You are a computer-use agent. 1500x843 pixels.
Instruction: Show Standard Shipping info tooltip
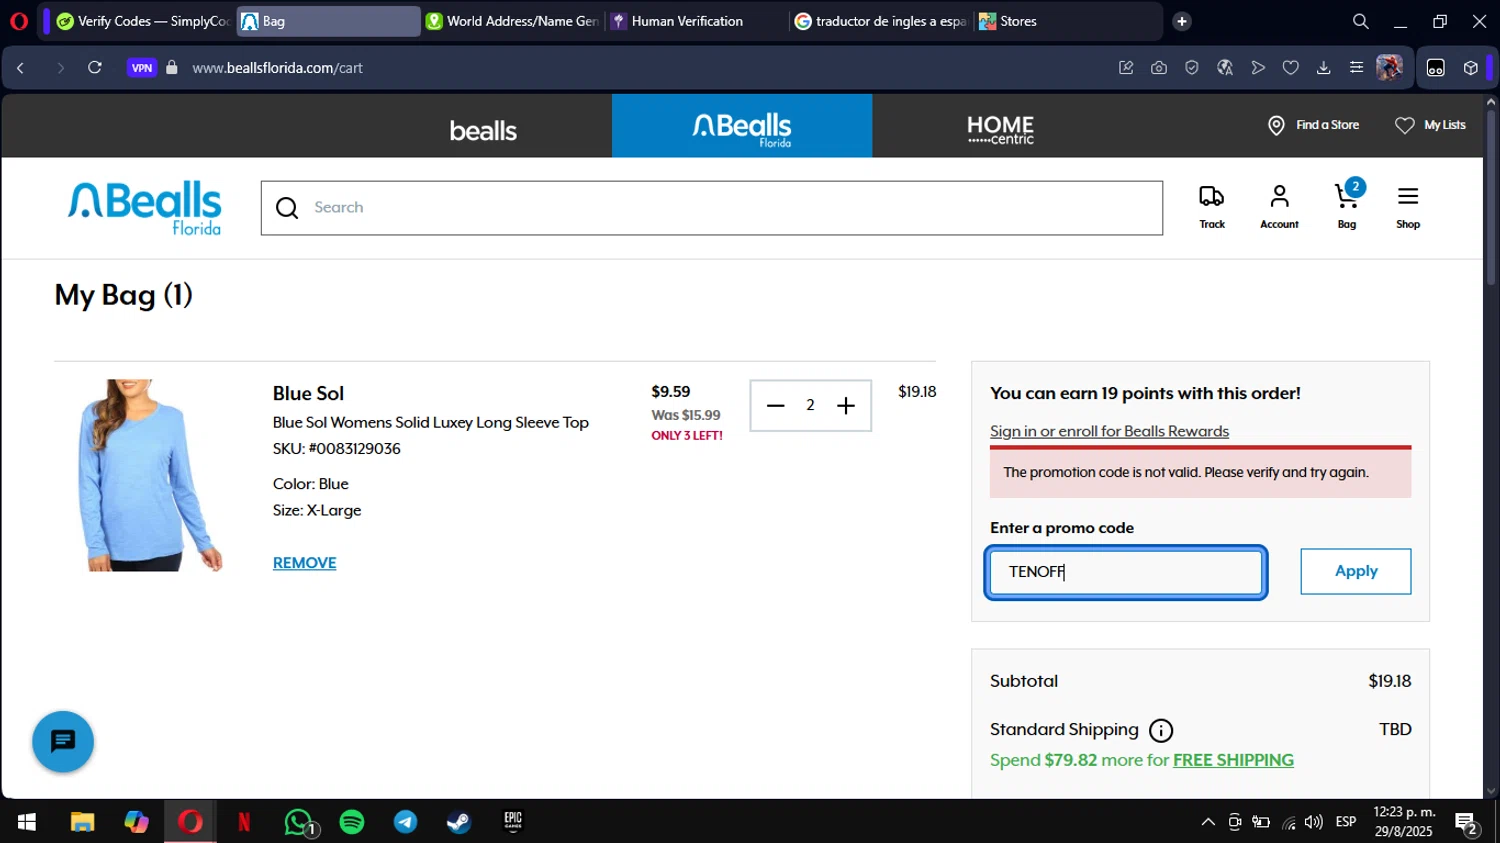pos(1161,730)
